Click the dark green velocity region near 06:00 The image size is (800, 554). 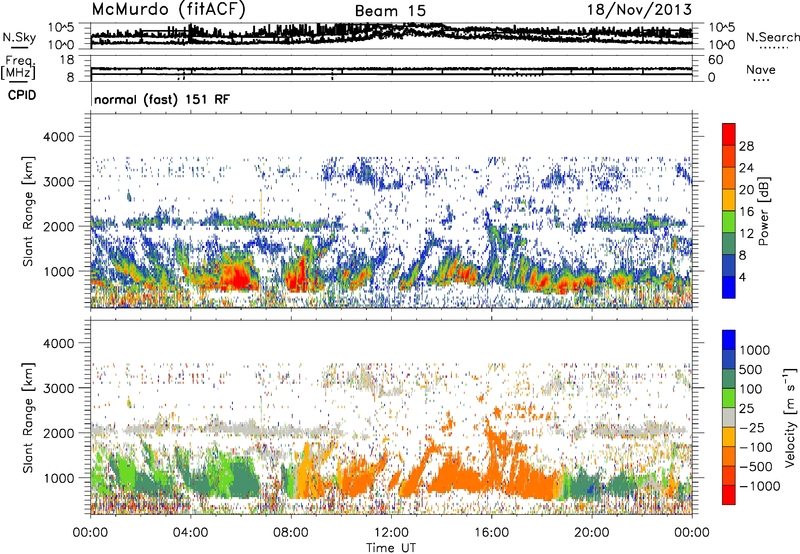click(245, 480)
